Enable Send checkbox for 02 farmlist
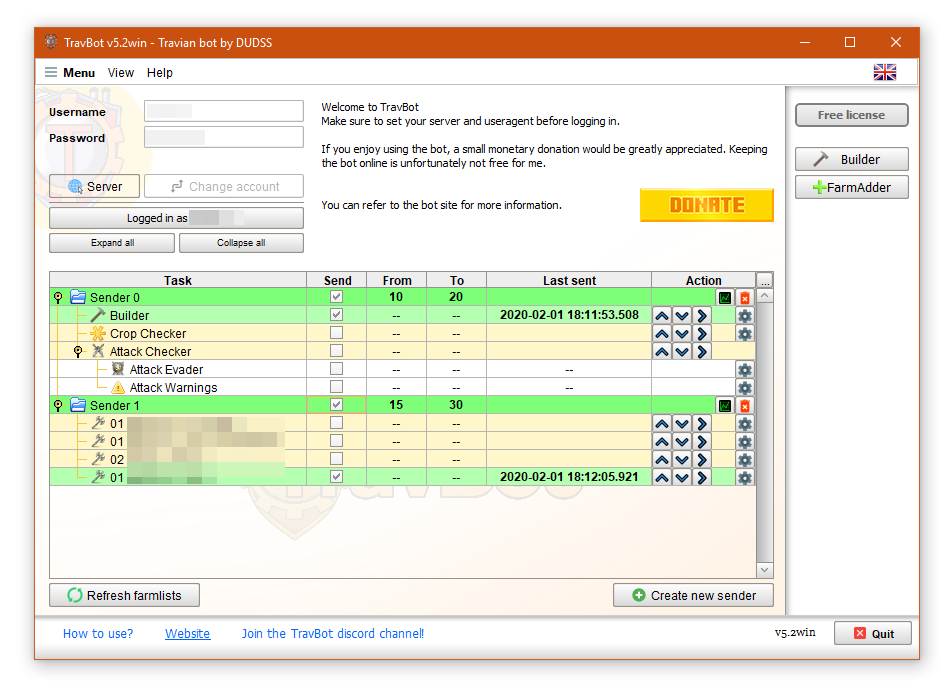 point(336,459)
